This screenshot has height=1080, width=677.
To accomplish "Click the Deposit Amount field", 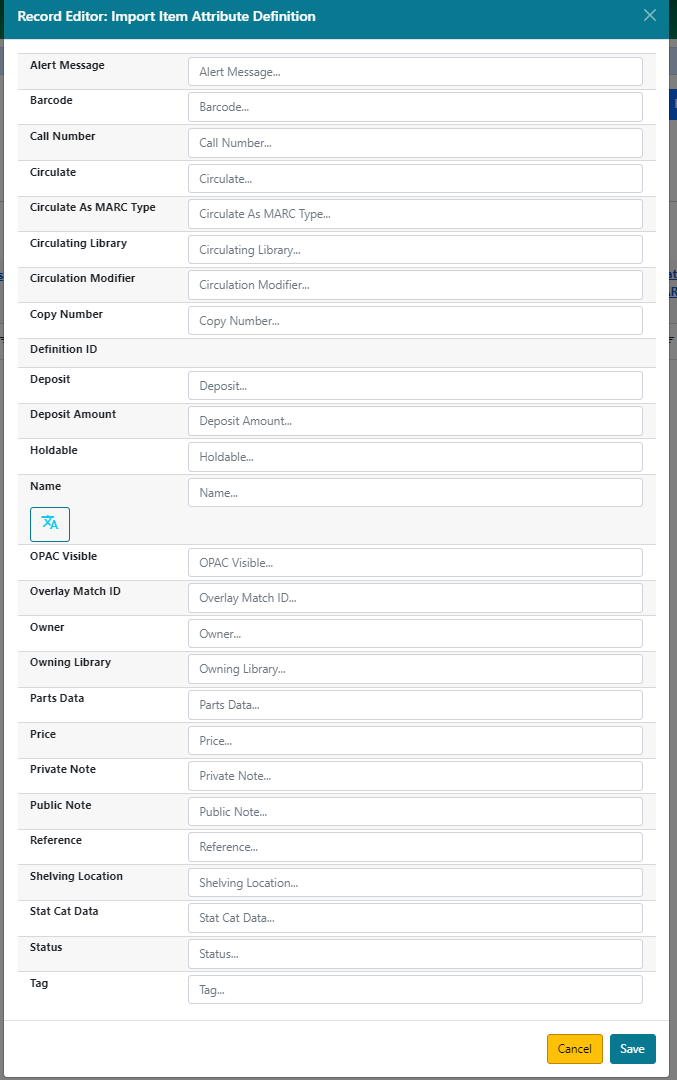I will [x=415, y=421].
